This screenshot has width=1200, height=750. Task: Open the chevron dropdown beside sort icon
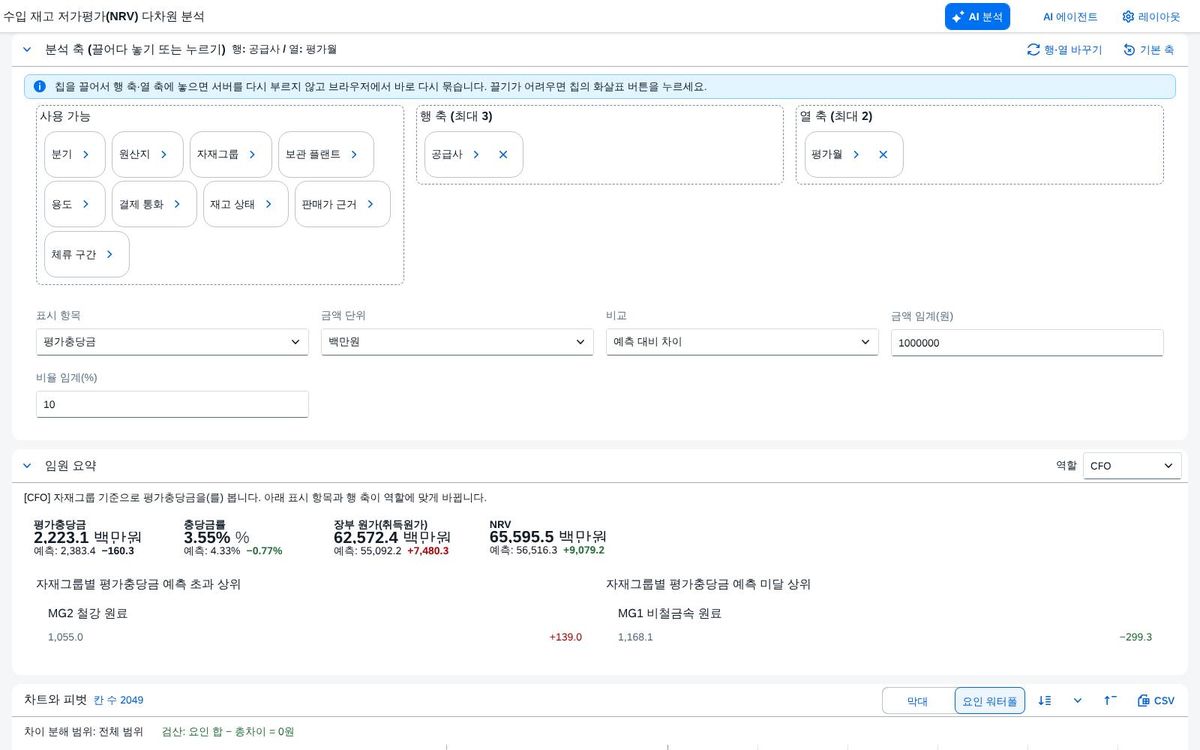coord(1077,701)
